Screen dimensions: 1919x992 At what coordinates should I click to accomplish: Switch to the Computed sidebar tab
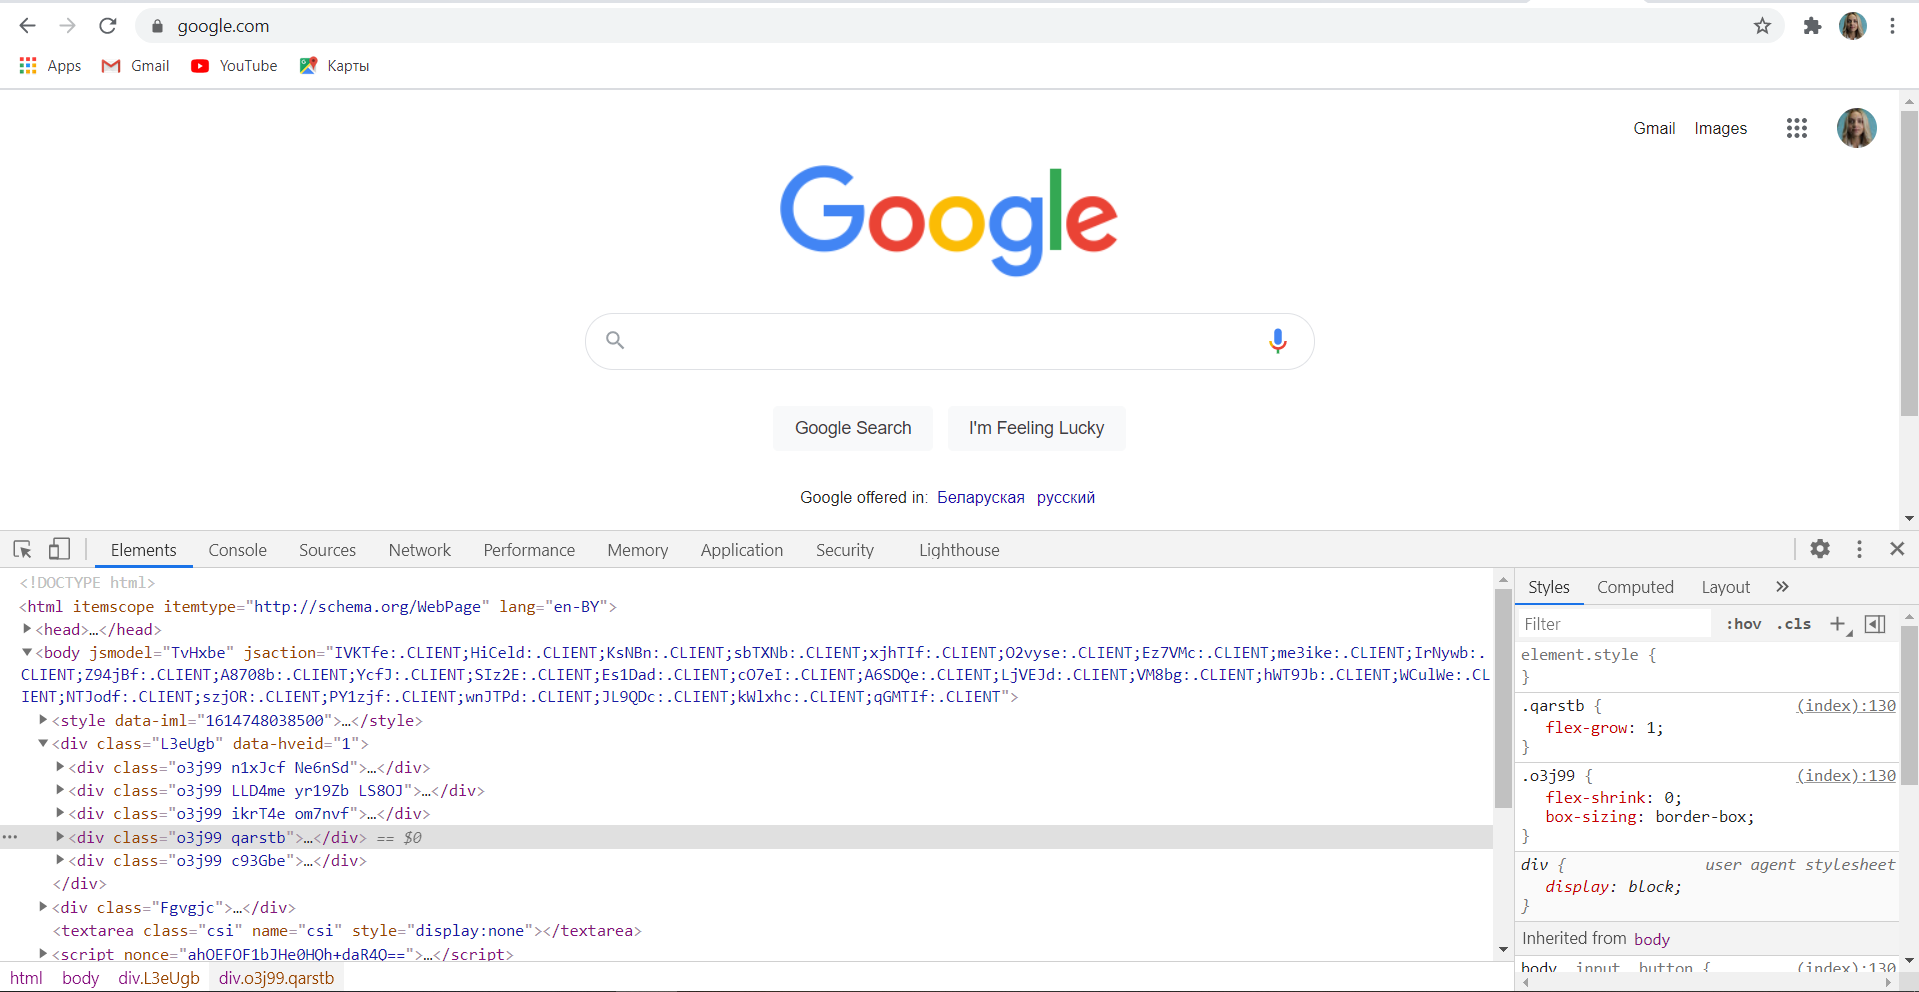[1635, 587]
